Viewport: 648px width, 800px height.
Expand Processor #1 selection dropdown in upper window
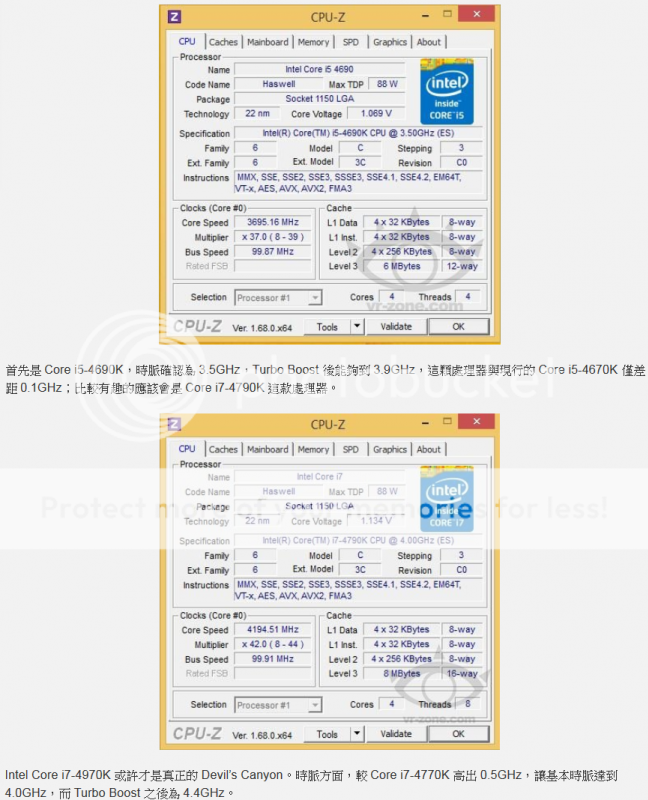tap(315, 297)
